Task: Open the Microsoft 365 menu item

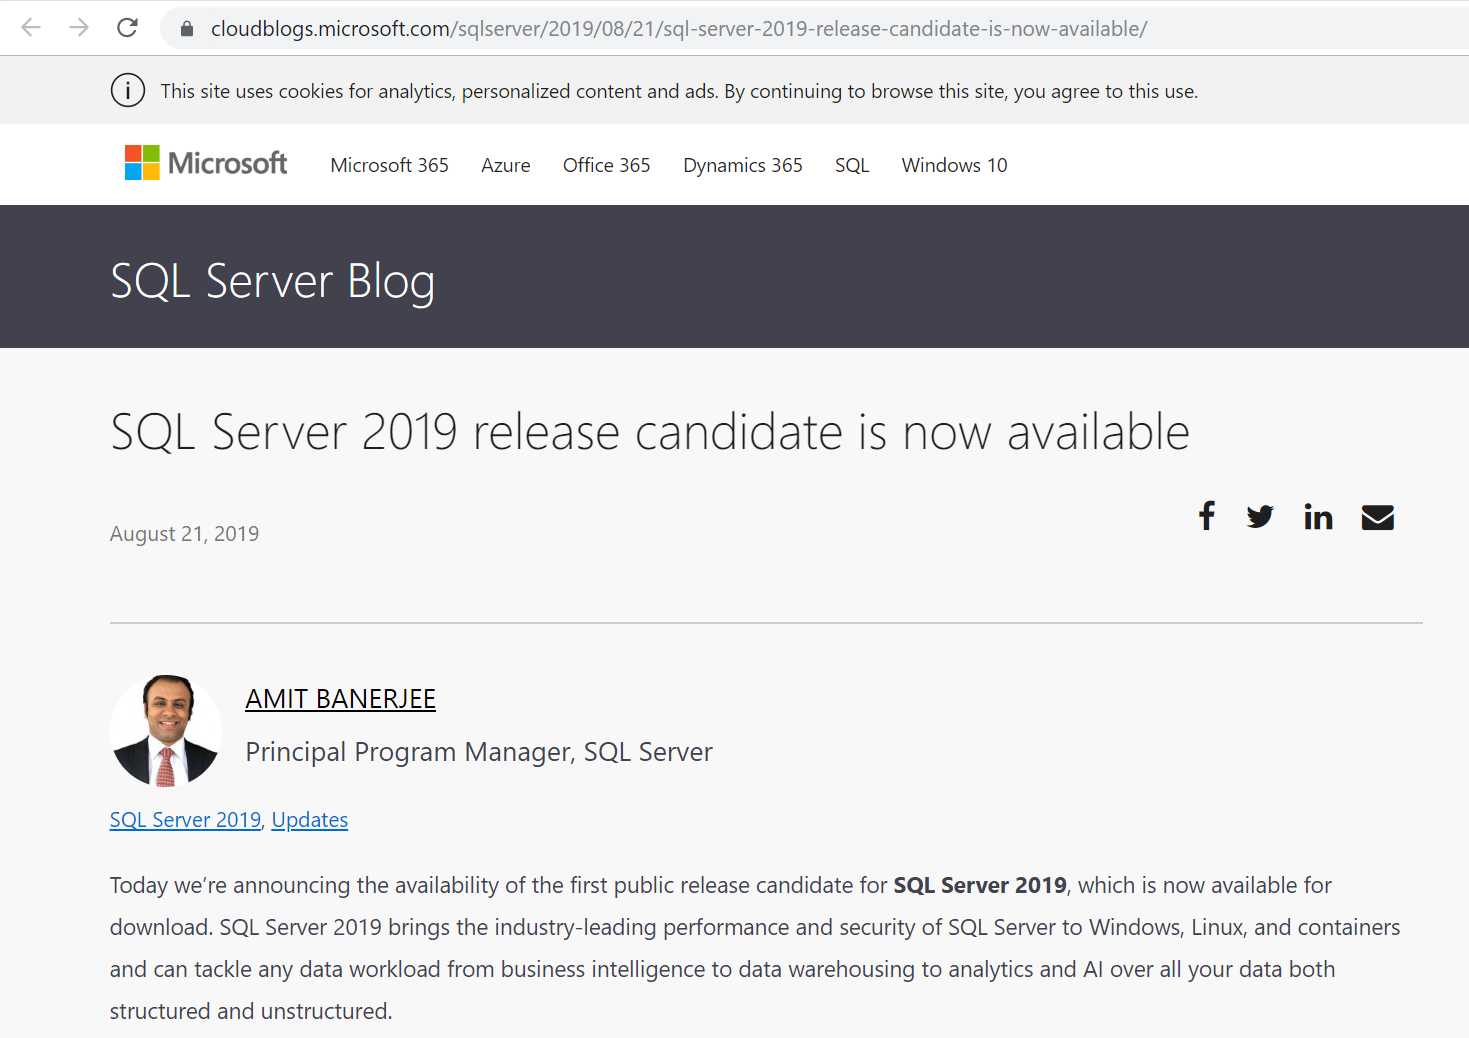Action: tap(389, 165)
